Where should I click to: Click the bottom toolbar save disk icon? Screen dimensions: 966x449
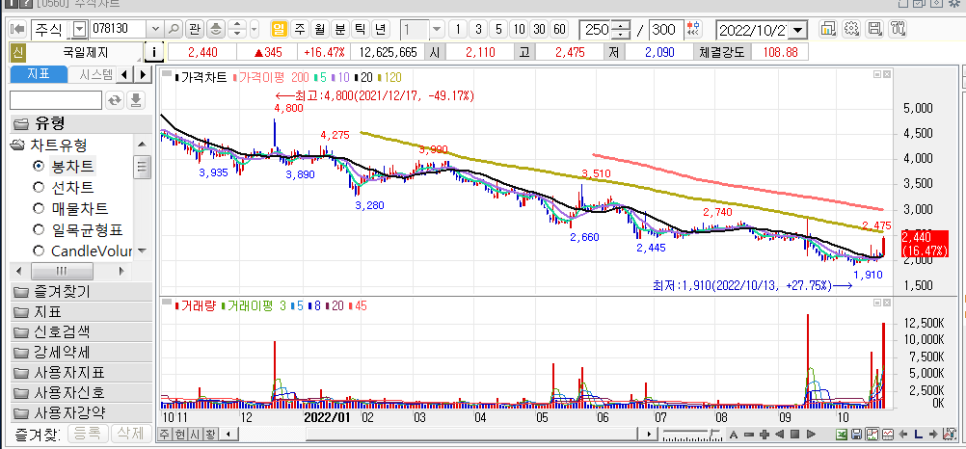856,434
